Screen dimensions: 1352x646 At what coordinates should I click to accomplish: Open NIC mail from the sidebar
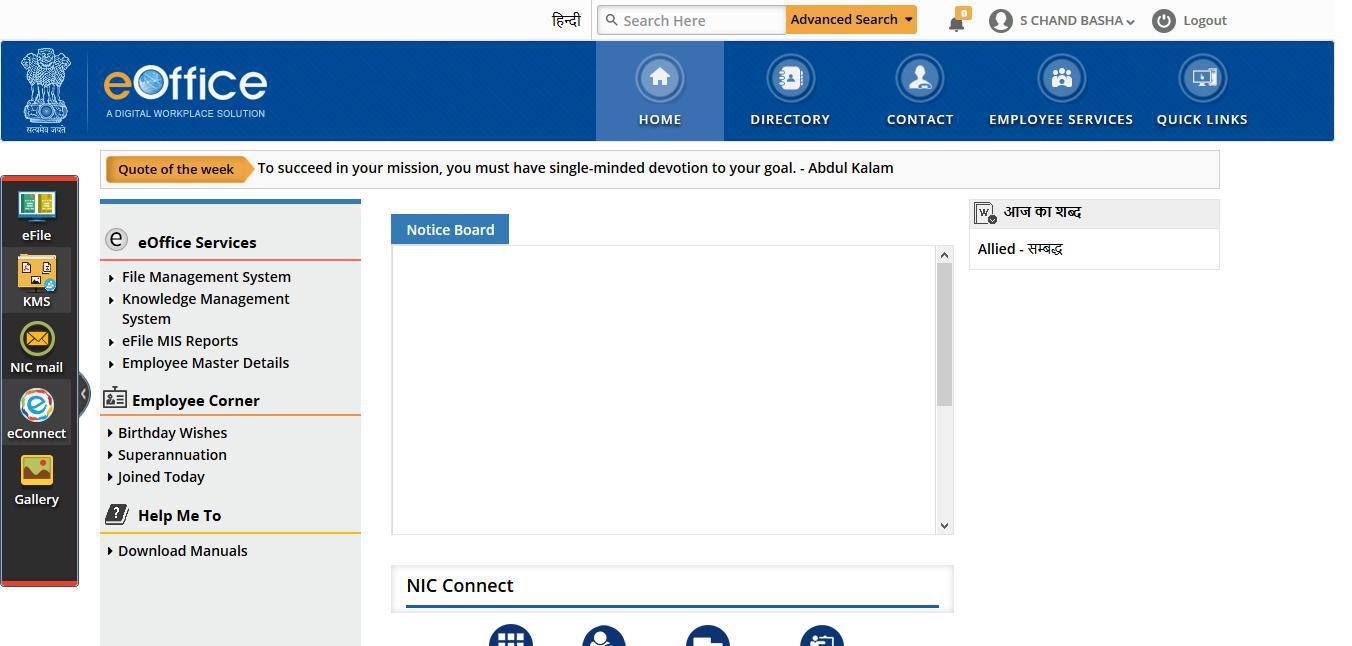click(x=36, y=345)
